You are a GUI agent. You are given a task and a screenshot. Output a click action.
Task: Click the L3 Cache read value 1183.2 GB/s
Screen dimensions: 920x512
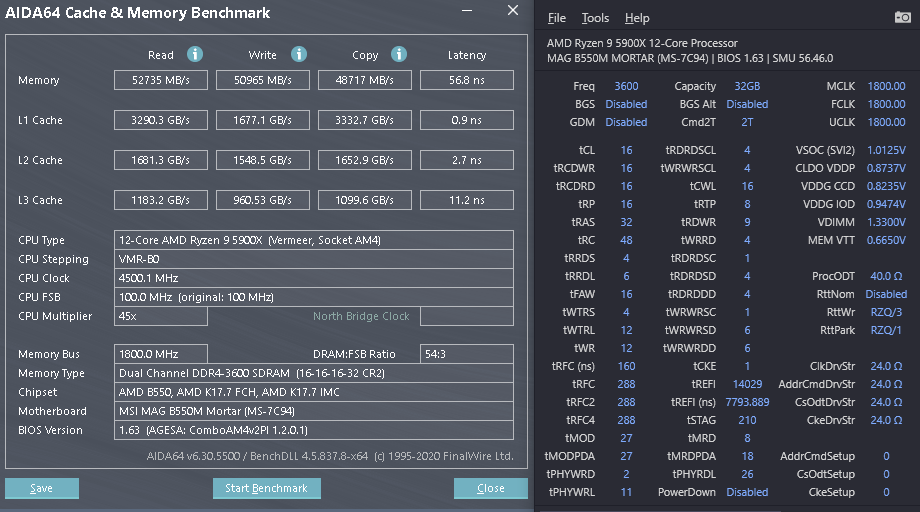coord(161,200)
